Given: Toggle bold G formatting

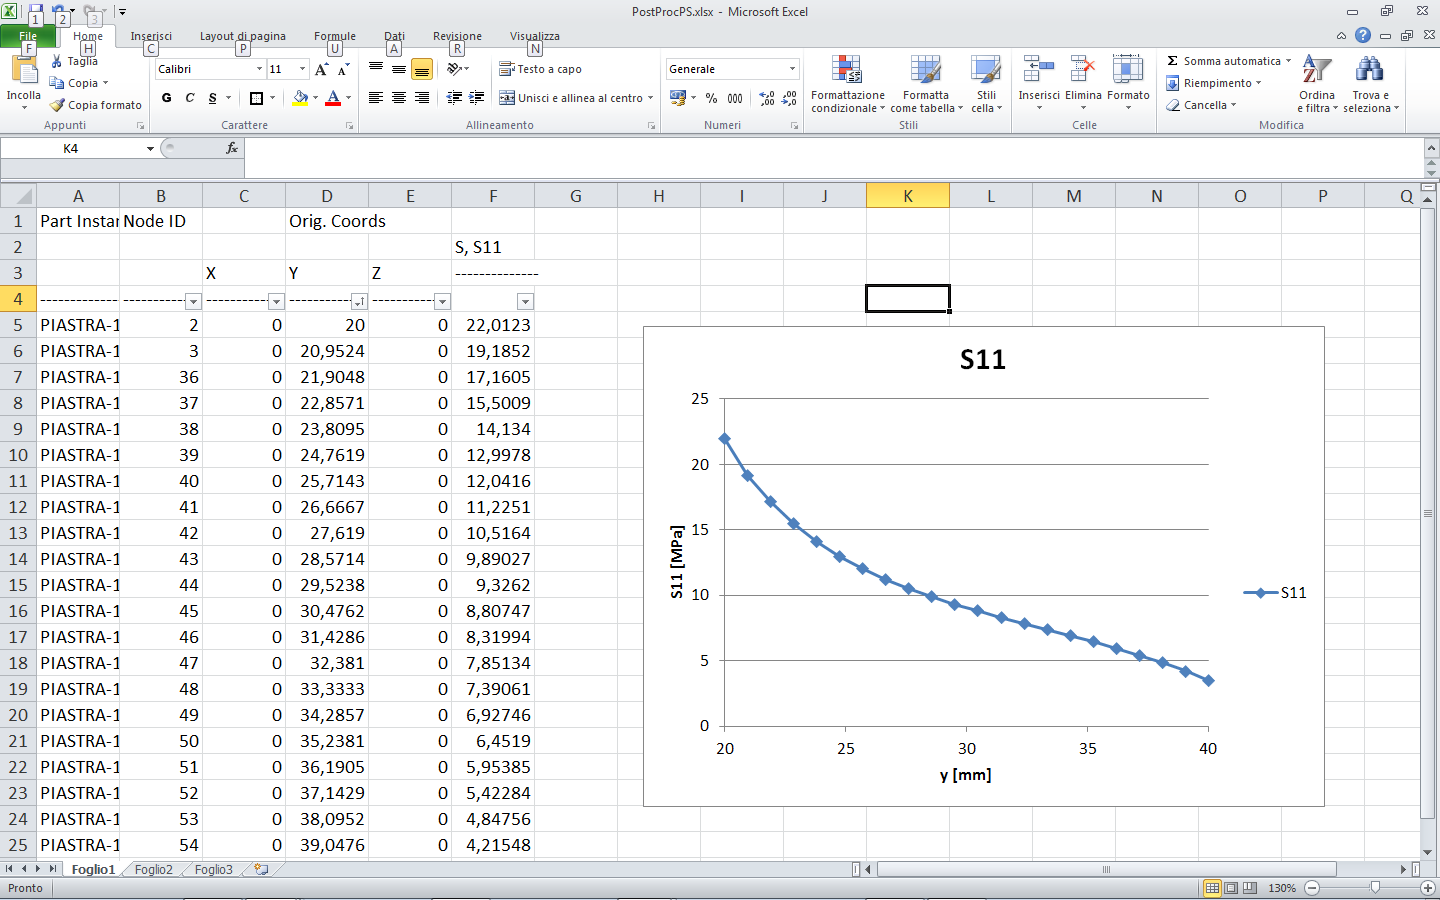Looking at the screenshot, I should pos(167,98).
